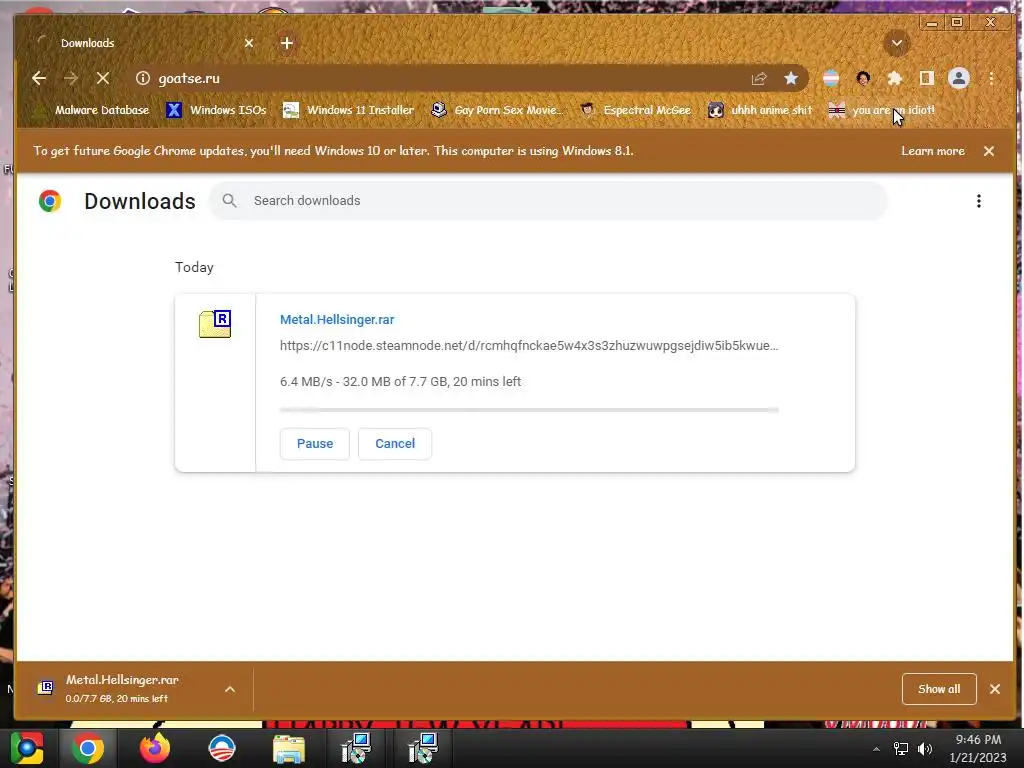Open the second installer setup taskbar icon
Viewport: 1024px width, 768px height.
(423, 748)
